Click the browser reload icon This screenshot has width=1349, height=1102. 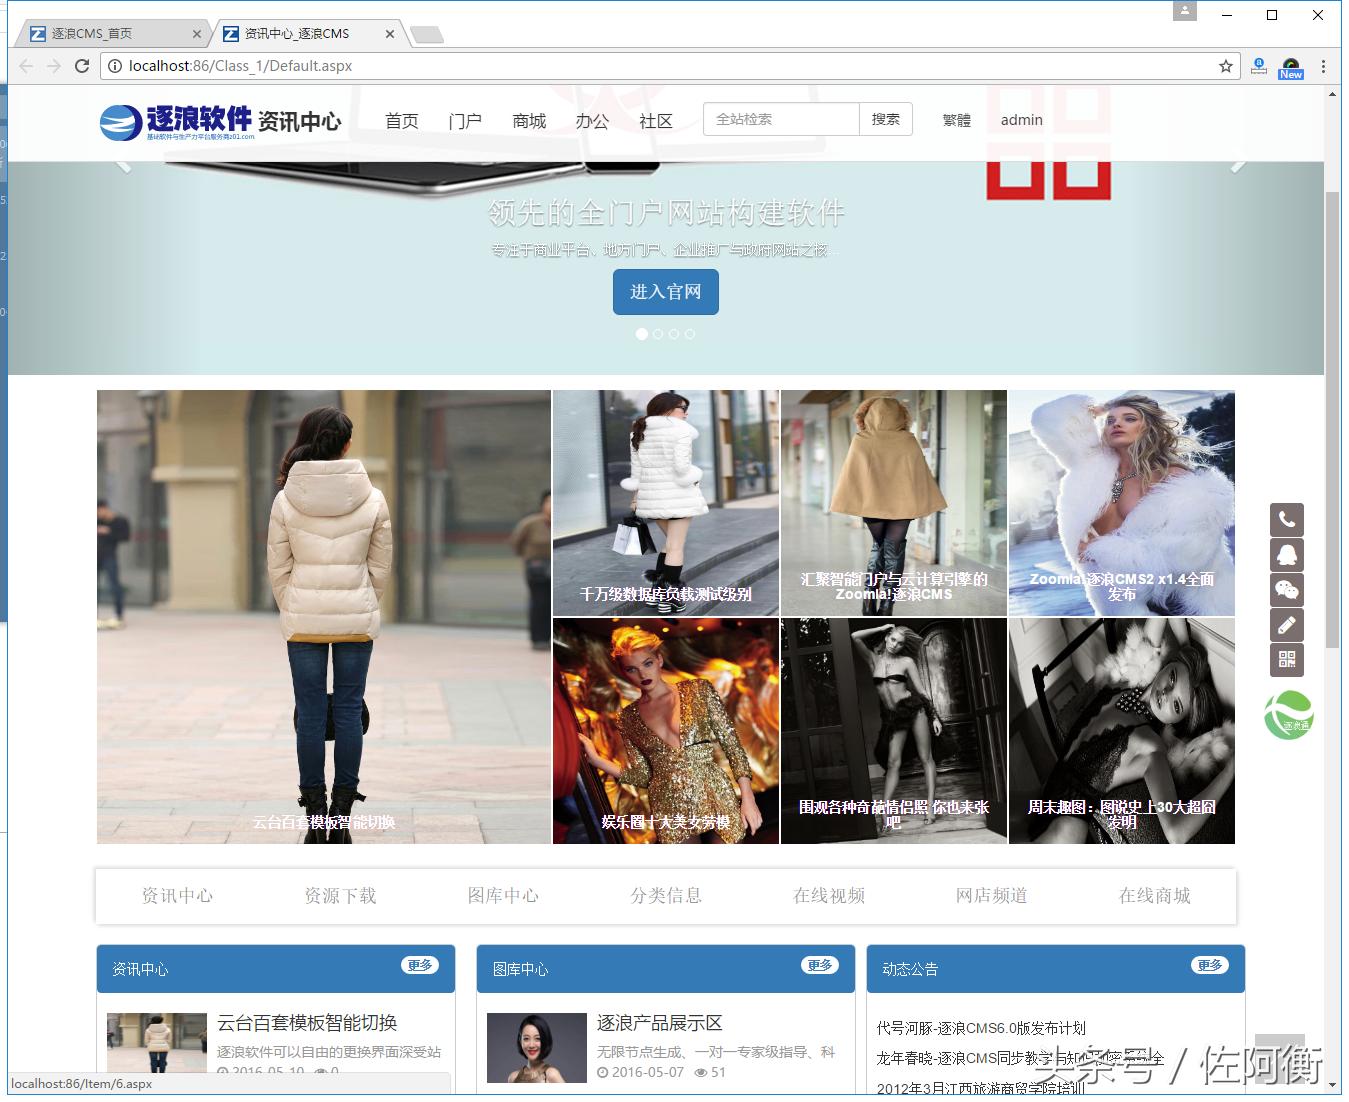82,66
